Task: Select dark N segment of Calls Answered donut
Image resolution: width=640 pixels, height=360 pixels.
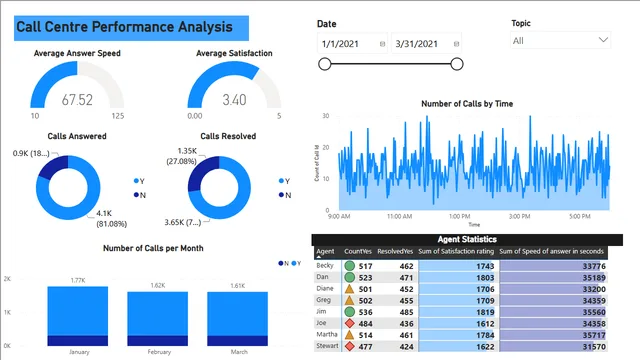Action: pos(55,168)
